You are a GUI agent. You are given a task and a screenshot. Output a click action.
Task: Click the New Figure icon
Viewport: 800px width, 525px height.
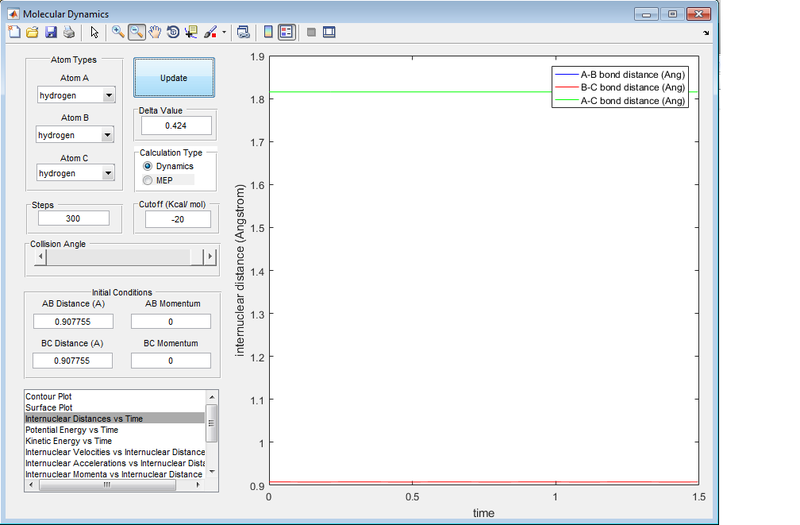coord(14,32)
